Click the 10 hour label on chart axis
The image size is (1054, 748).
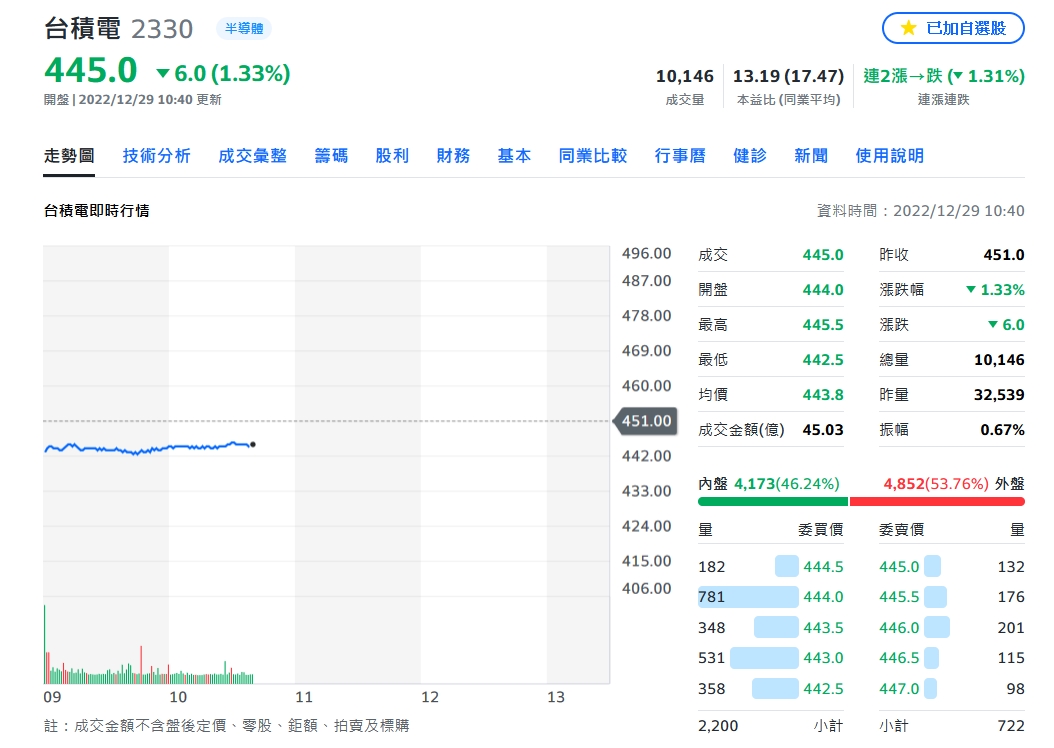[178, 697]
